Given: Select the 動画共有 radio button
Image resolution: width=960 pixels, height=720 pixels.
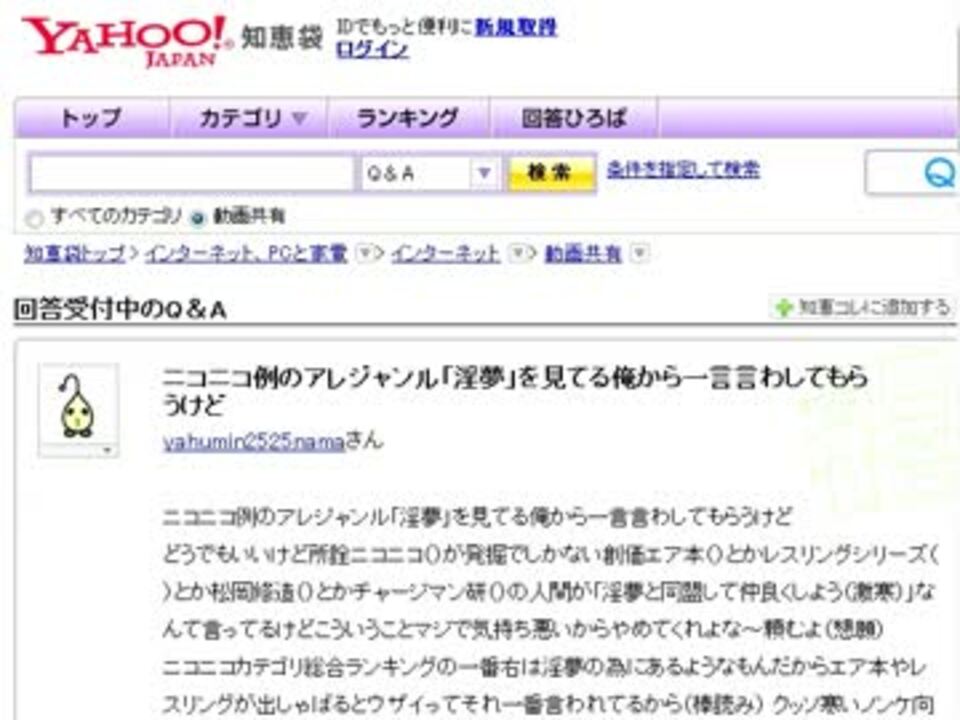Looking at the screenshot, I should click(x=197, y=218).
